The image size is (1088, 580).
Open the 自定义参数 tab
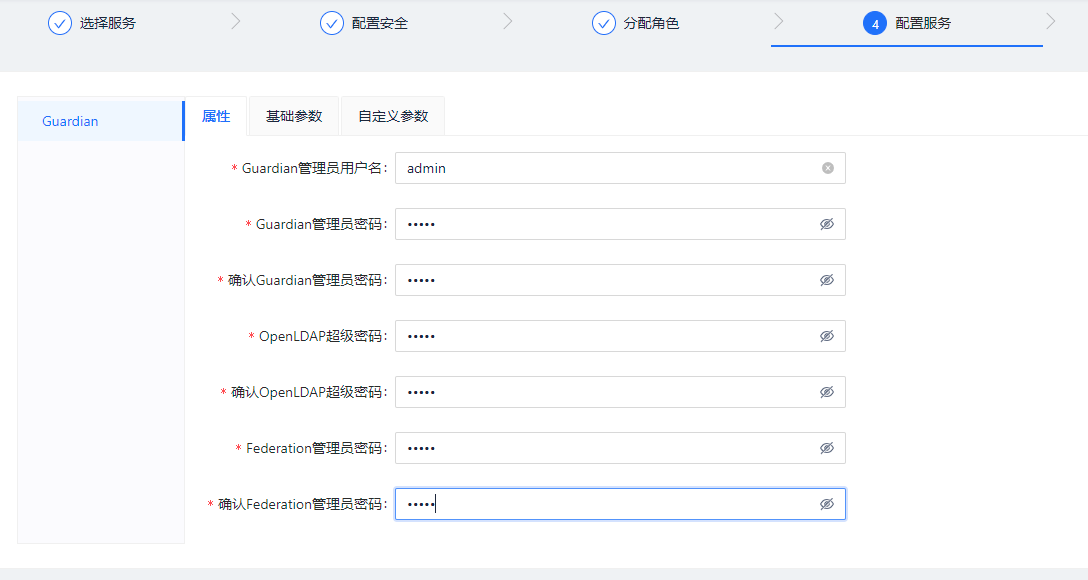coord(393,117)
